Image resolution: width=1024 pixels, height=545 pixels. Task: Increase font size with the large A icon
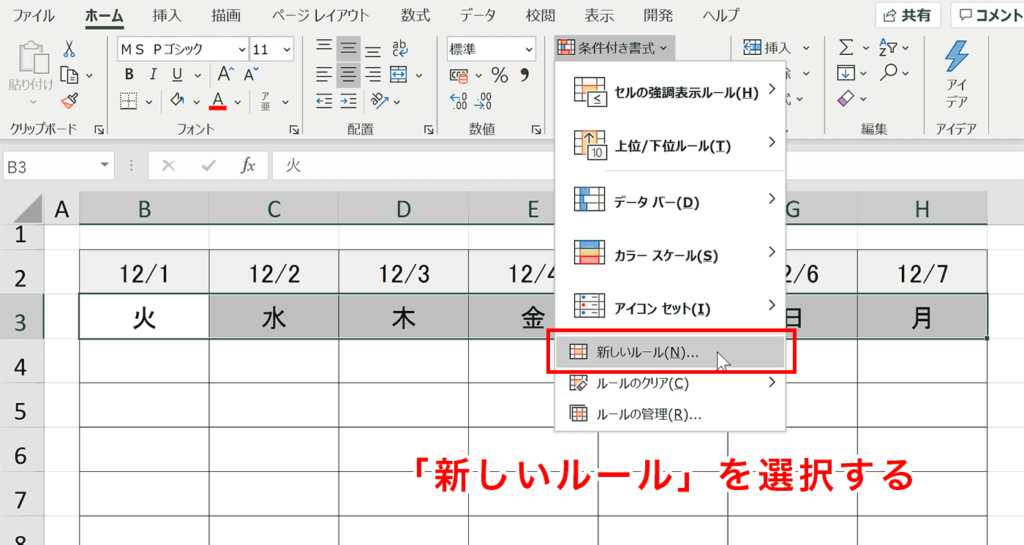pyautogui.click(x=225, y=75)
